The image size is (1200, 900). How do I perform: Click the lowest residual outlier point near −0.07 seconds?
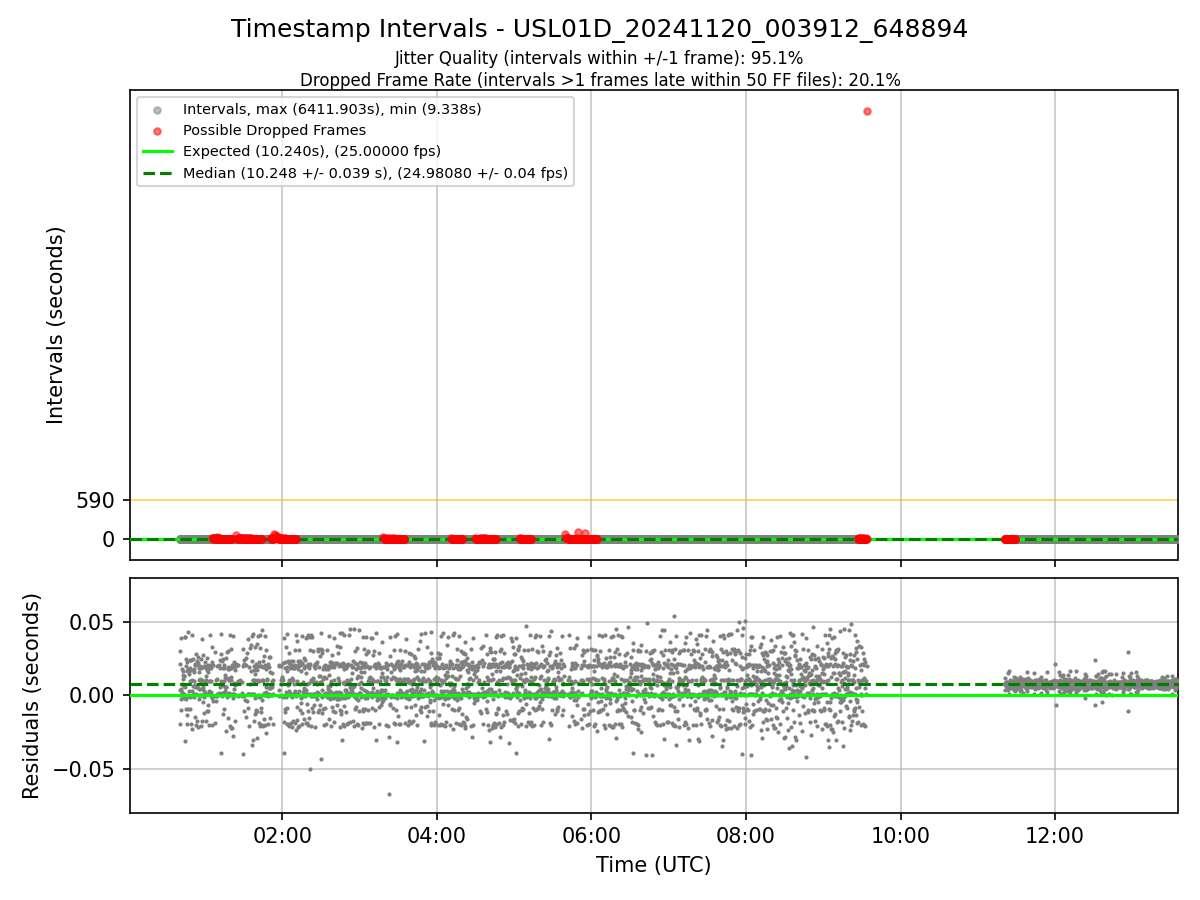[389, 794]
